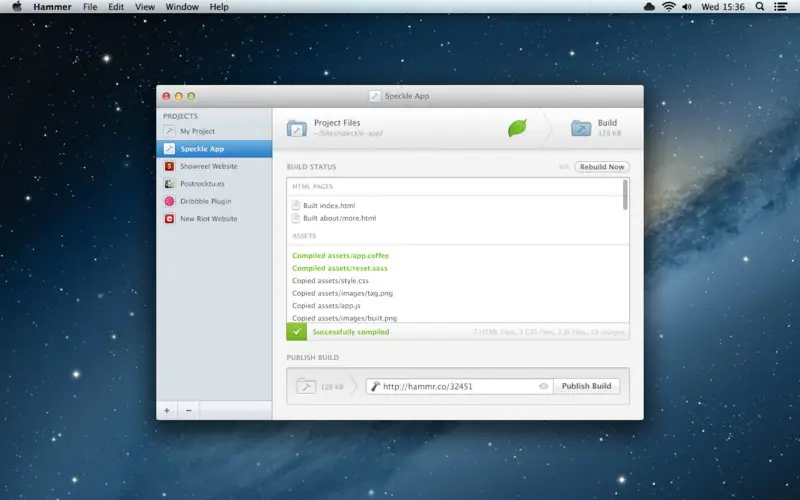Click Compiled assets/app.coffee entry
This screenshot has height=500, width=800.
pos(340,256)
